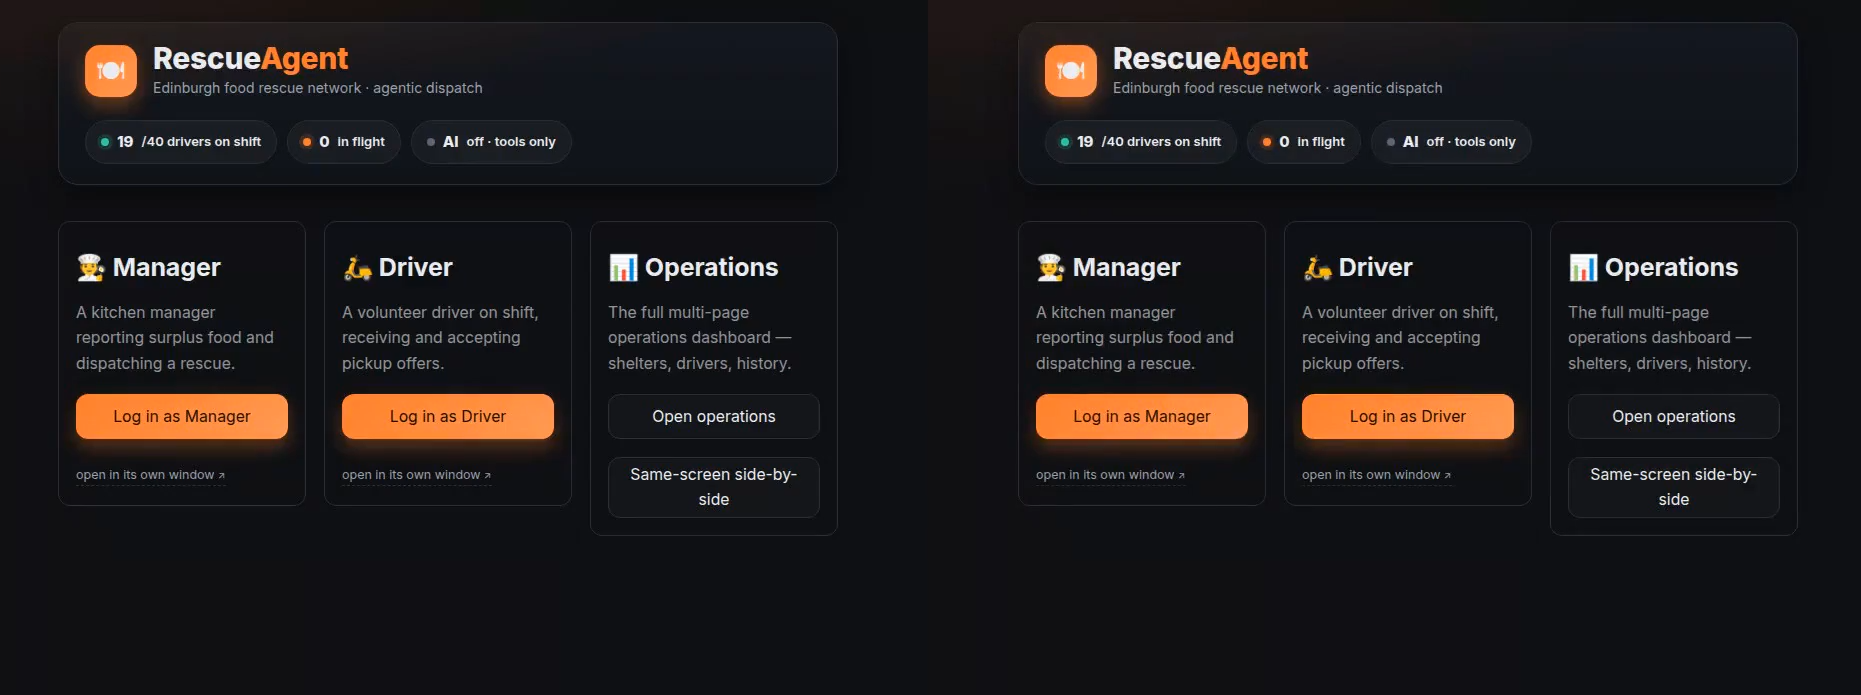Open Driver in its own window, left pane
1861x695 pixels.
416,475
